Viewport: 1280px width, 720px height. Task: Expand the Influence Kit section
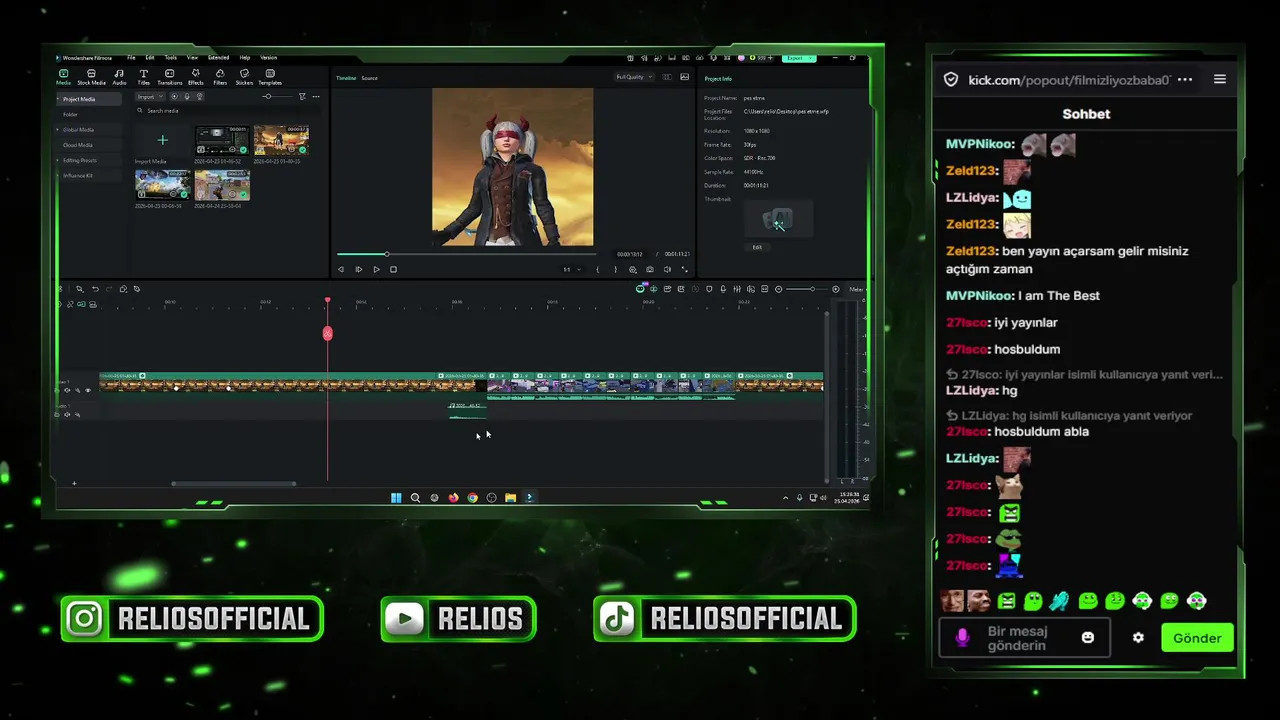point(58,175)
